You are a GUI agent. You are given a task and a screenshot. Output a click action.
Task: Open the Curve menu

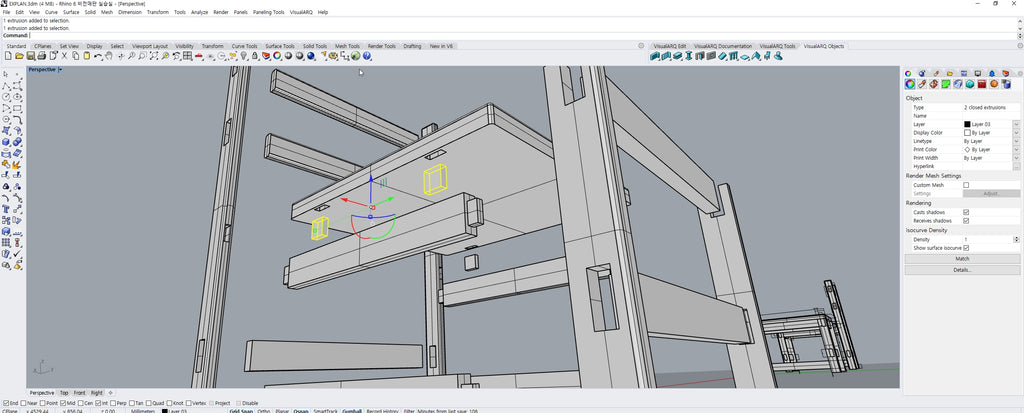(x=51, y=12)
